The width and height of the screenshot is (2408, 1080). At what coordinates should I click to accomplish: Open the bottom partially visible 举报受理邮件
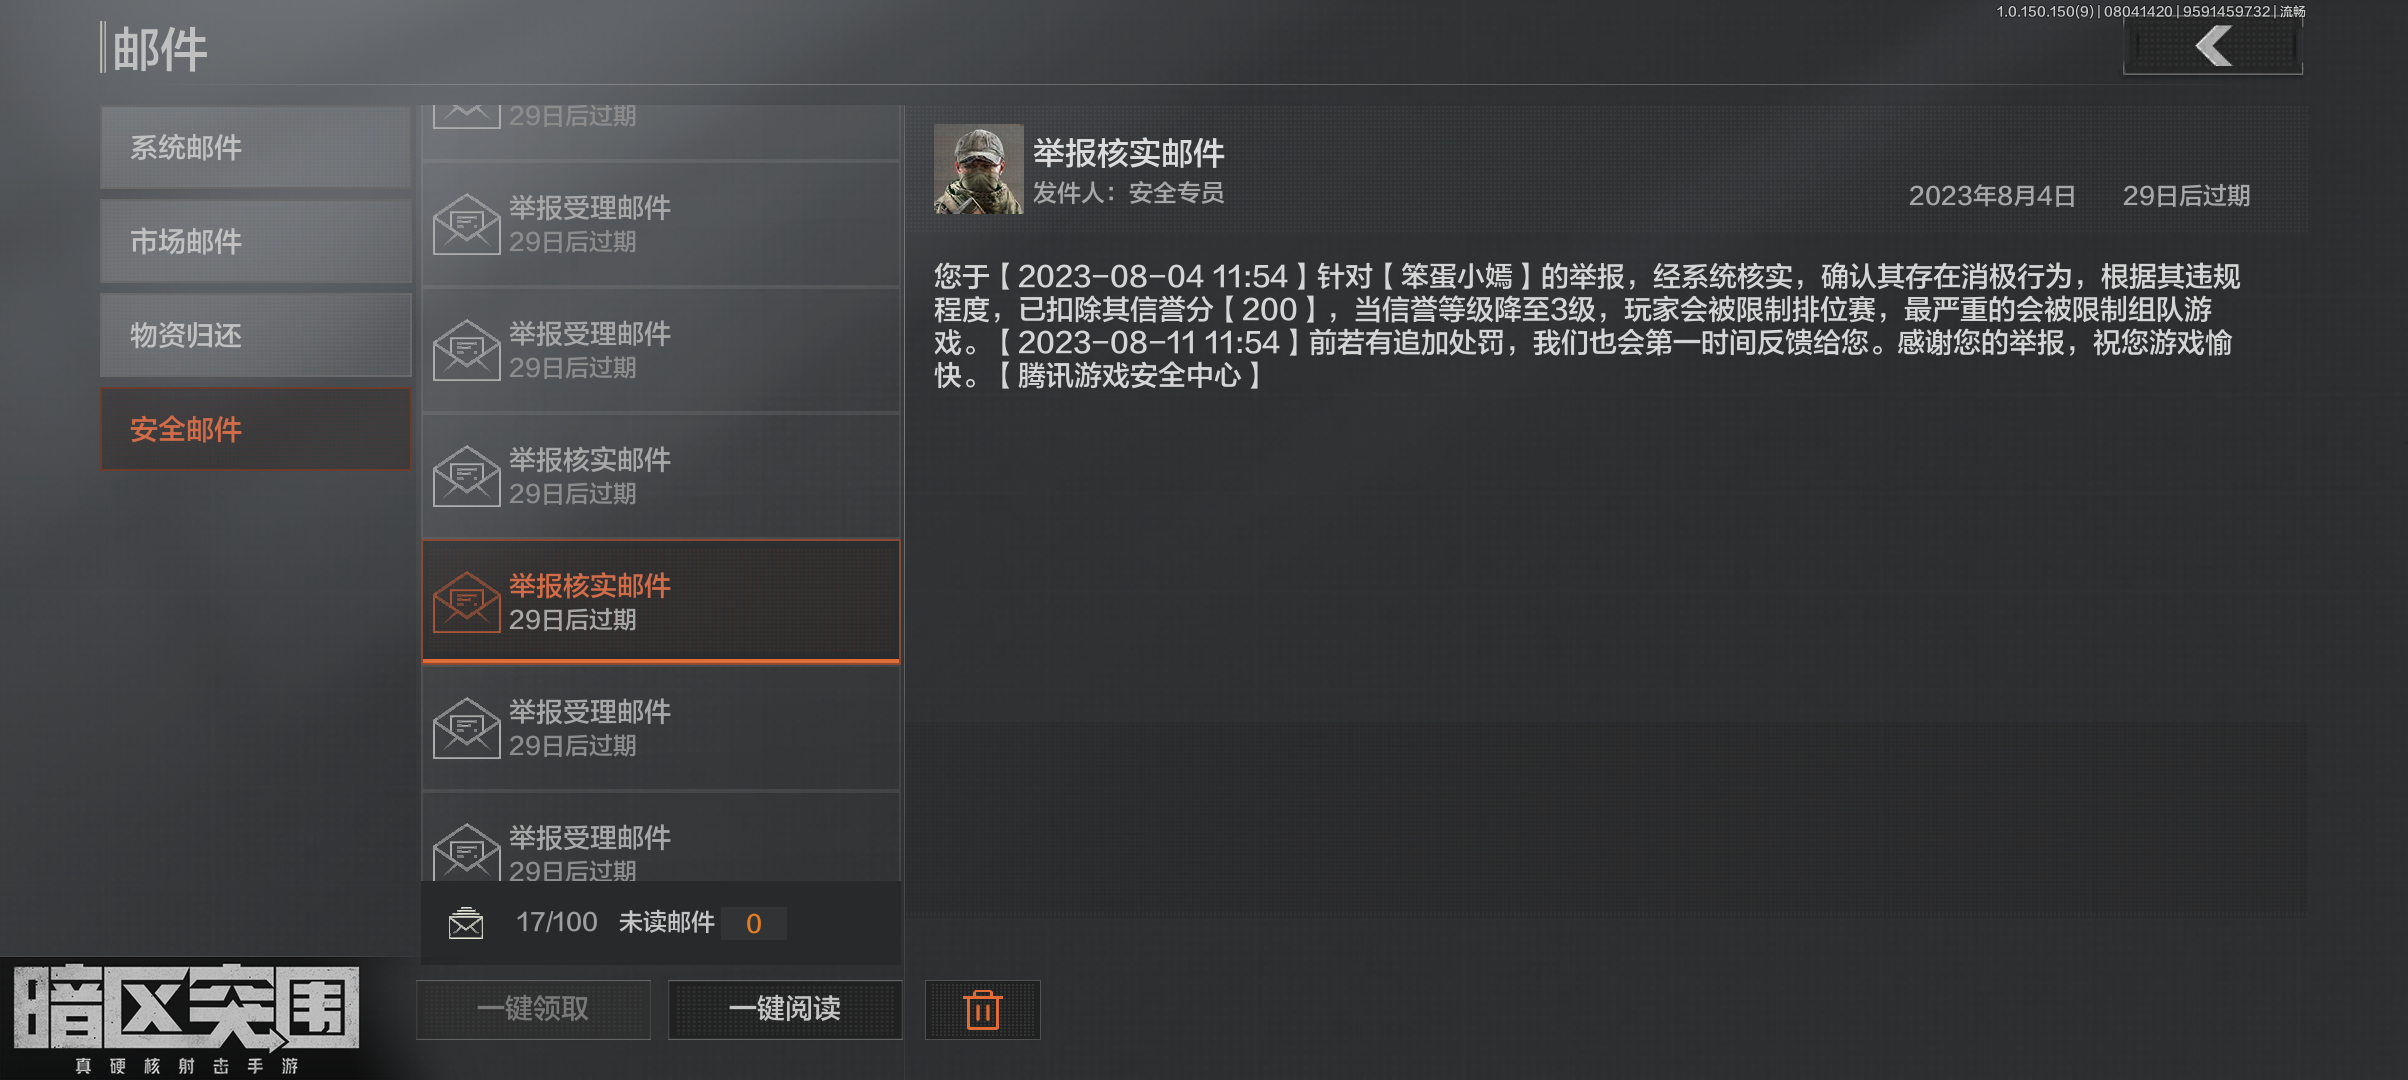(661, 838)
